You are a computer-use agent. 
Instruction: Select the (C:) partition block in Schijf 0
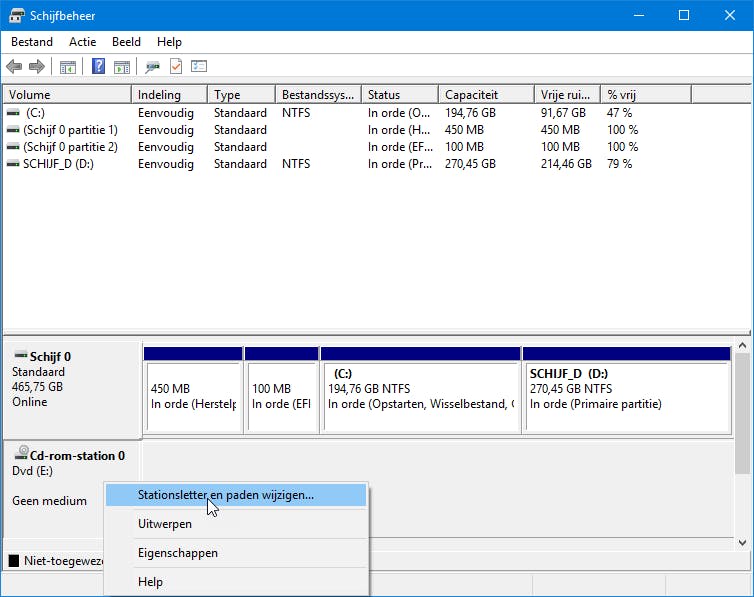point(420,396)
